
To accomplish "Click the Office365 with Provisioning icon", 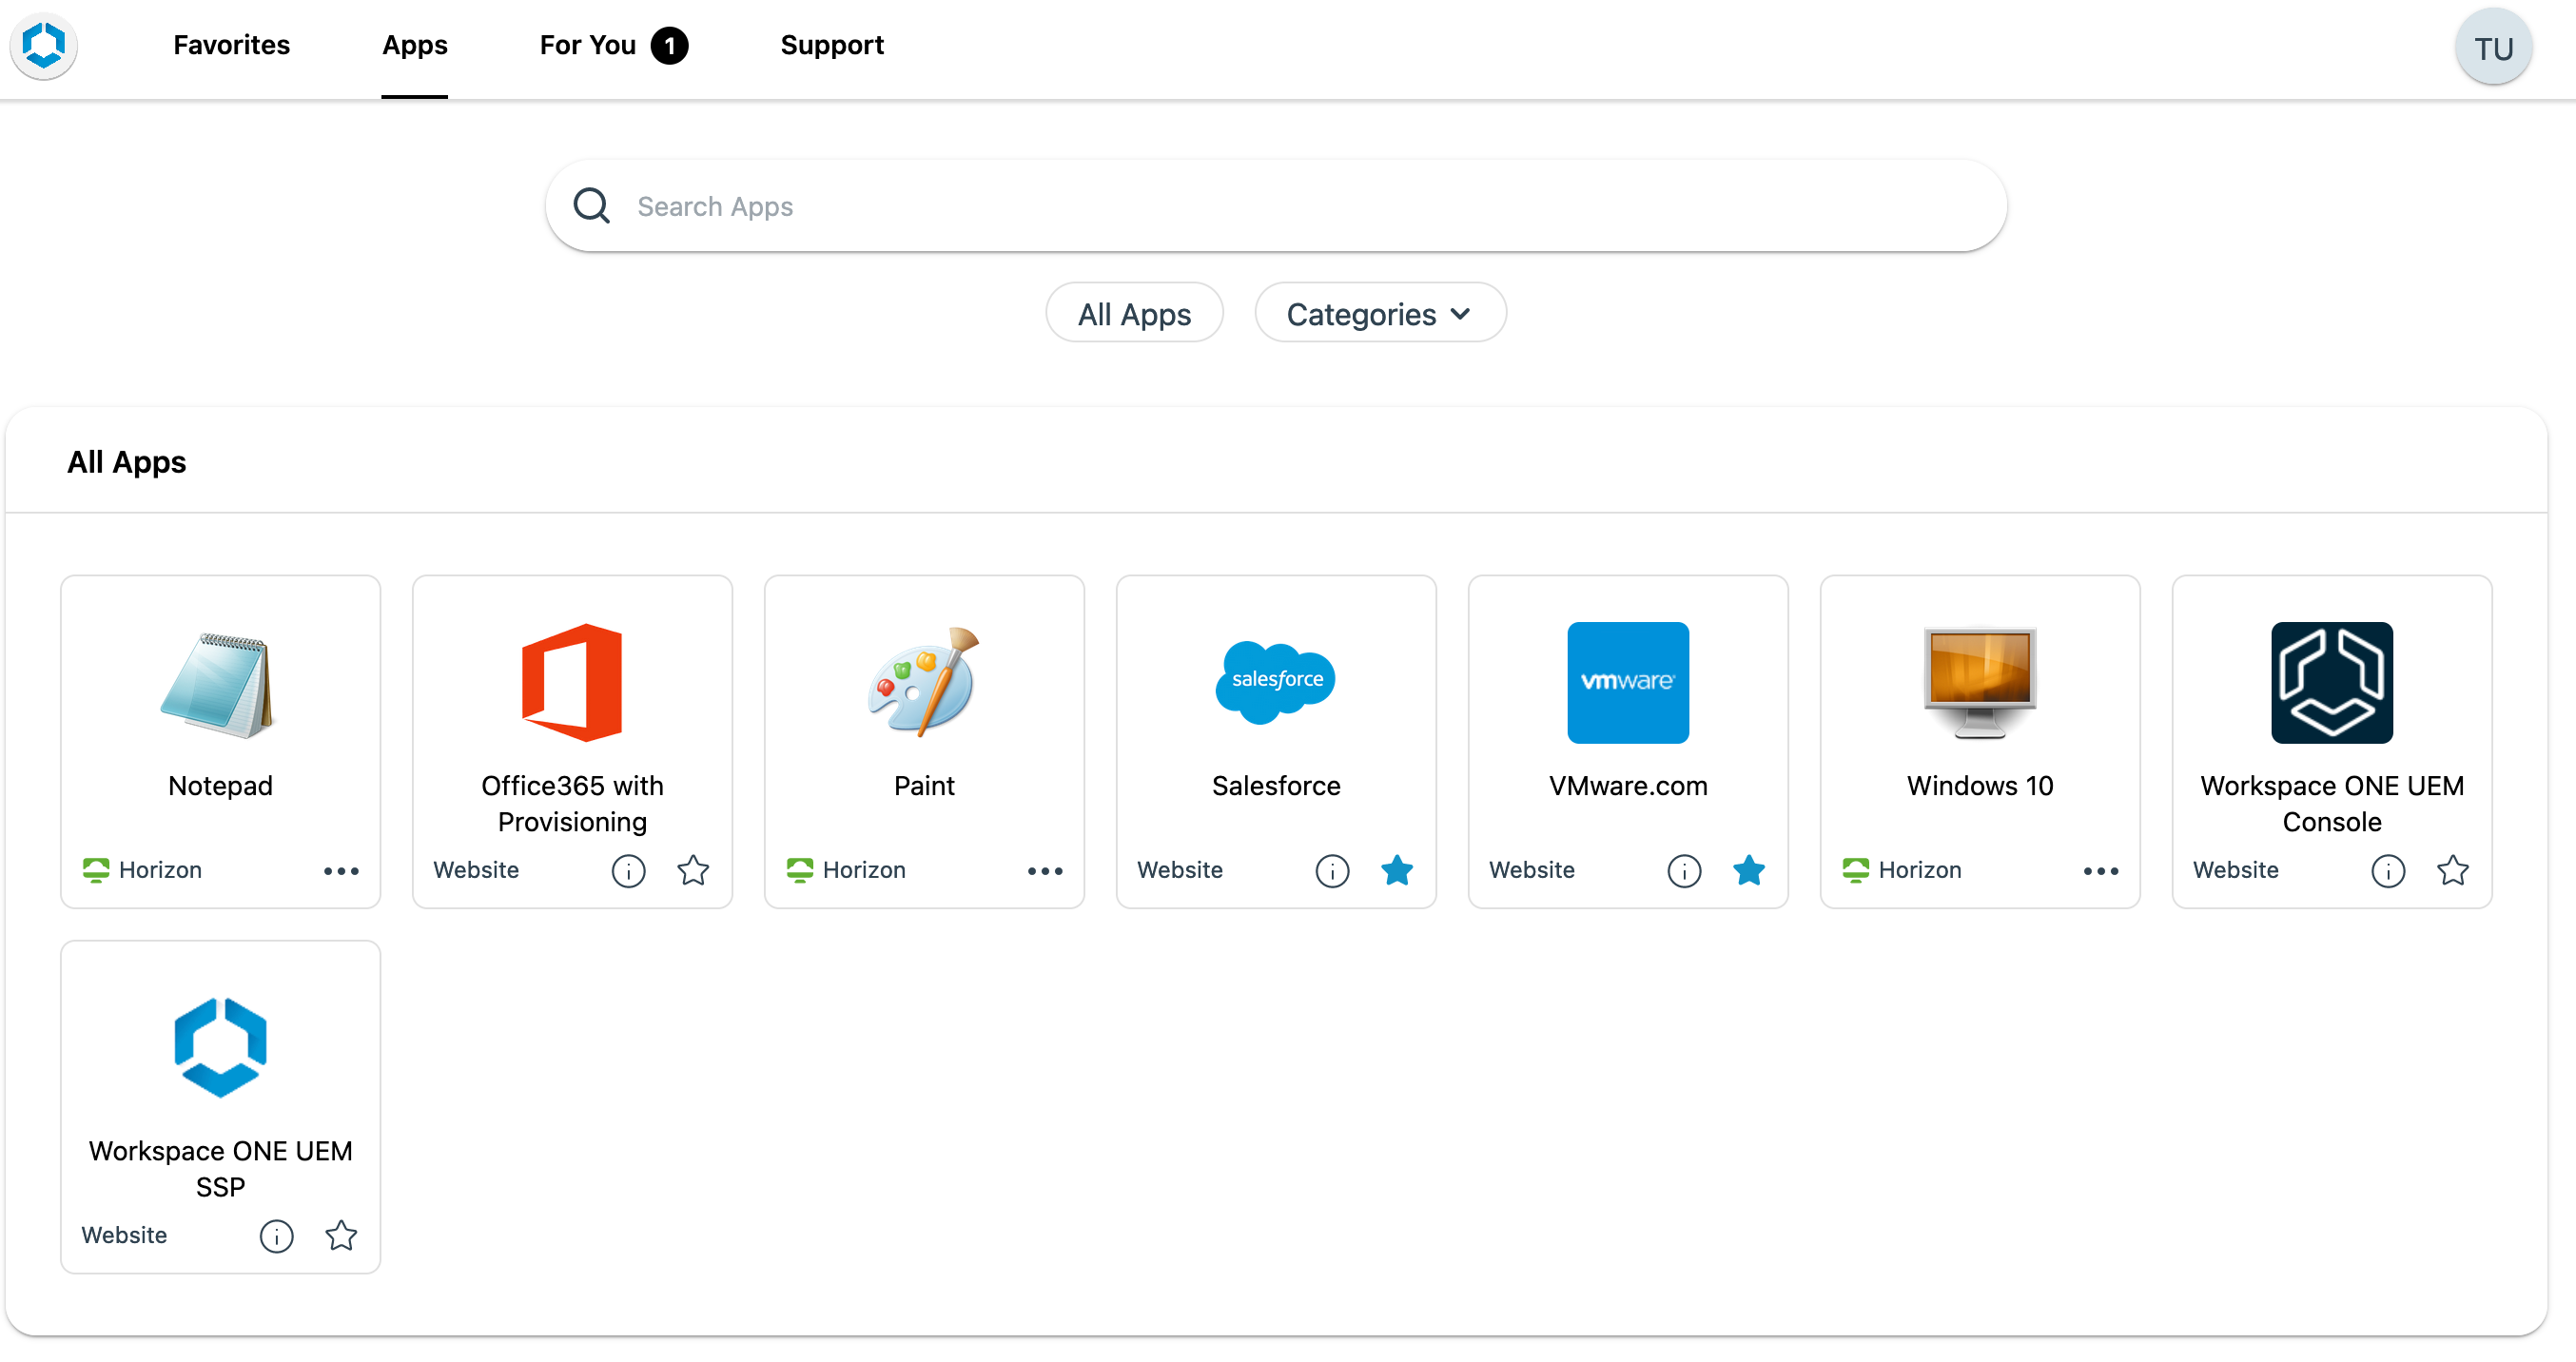I will click(x=571, y=682).
